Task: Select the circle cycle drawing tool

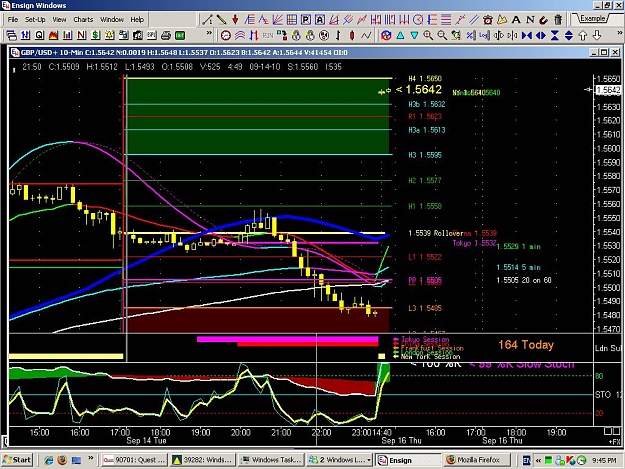Action: [x=418, y=20]
